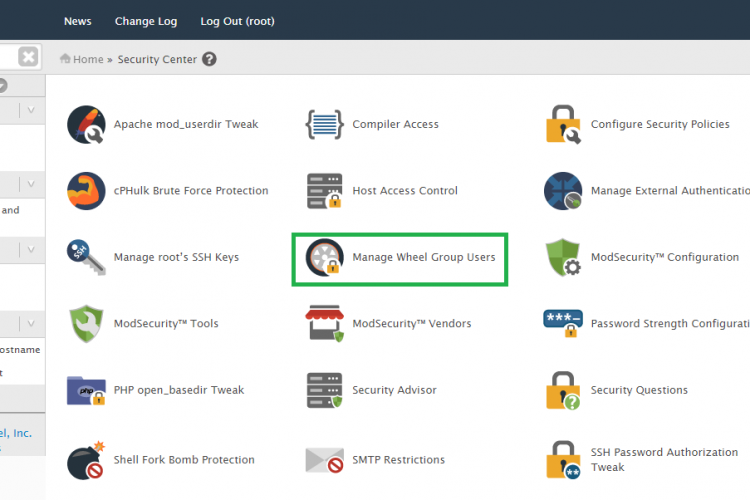Image resolution: width=750 pixels, height=500 pixels.
Task: Expand the sidebar chevron below the word 'and'
Action: coord(31,250)
